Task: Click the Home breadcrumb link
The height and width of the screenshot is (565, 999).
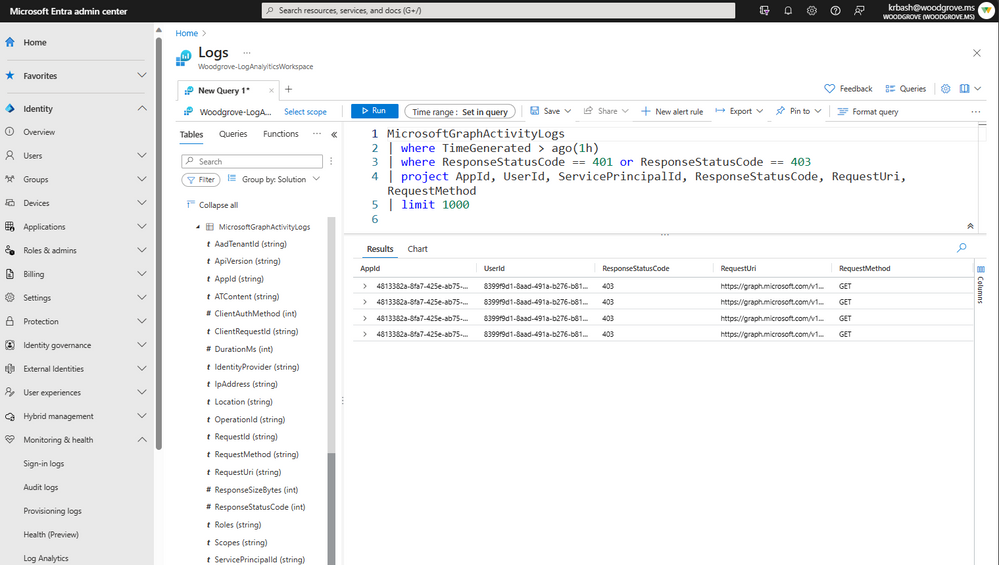Action: click(187, 33)
